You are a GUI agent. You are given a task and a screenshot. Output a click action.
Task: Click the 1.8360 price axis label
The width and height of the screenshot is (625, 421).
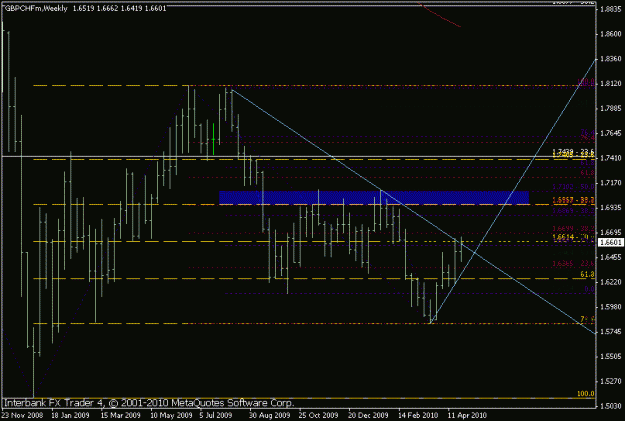[x=611, y=59]
